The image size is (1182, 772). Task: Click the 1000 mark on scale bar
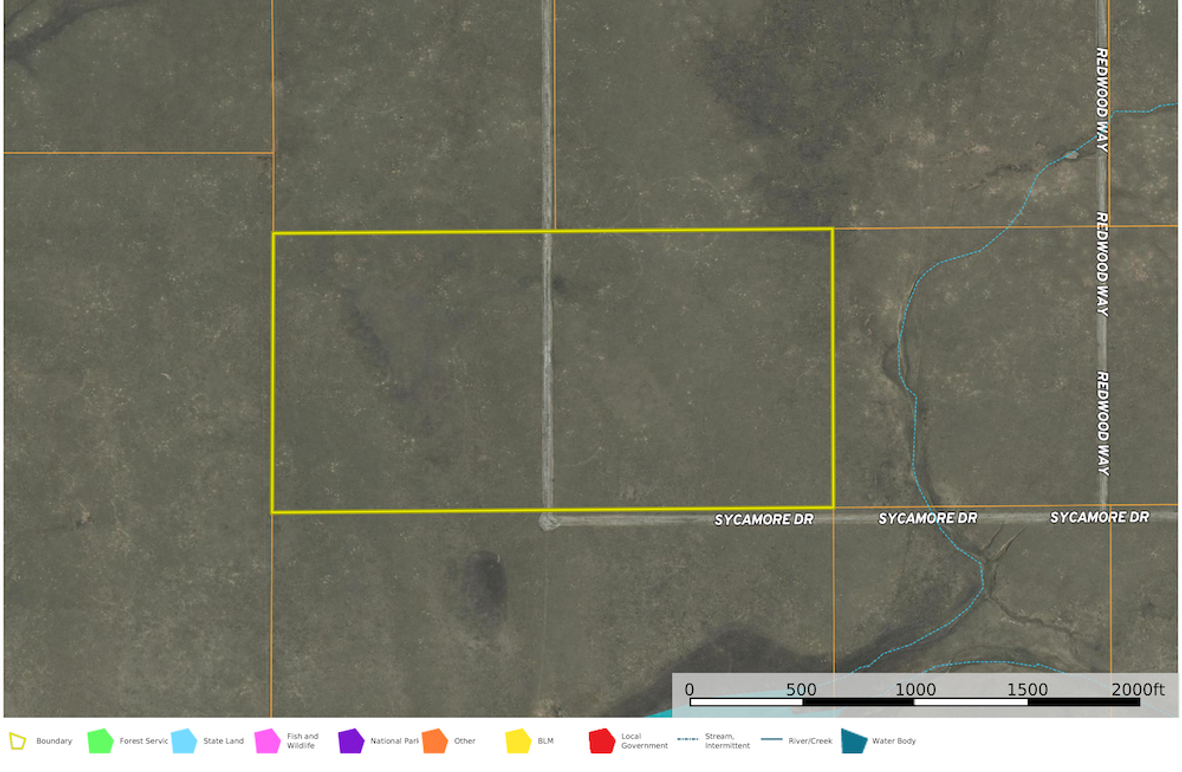point(915,690)
